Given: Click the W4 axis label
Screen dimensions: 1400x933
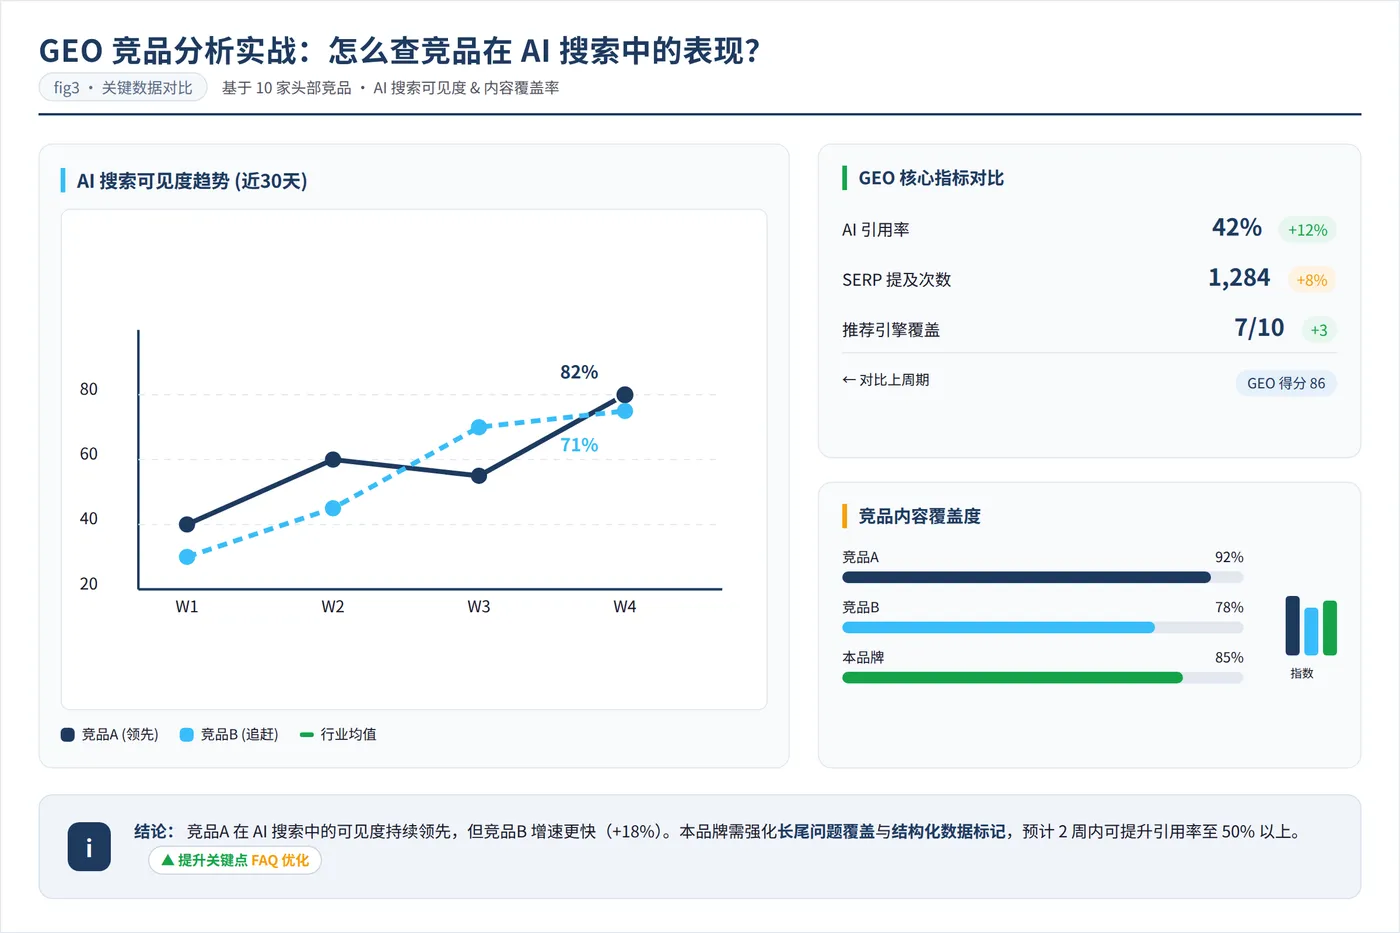Looking at the screenshot, I should click(625, 607).
